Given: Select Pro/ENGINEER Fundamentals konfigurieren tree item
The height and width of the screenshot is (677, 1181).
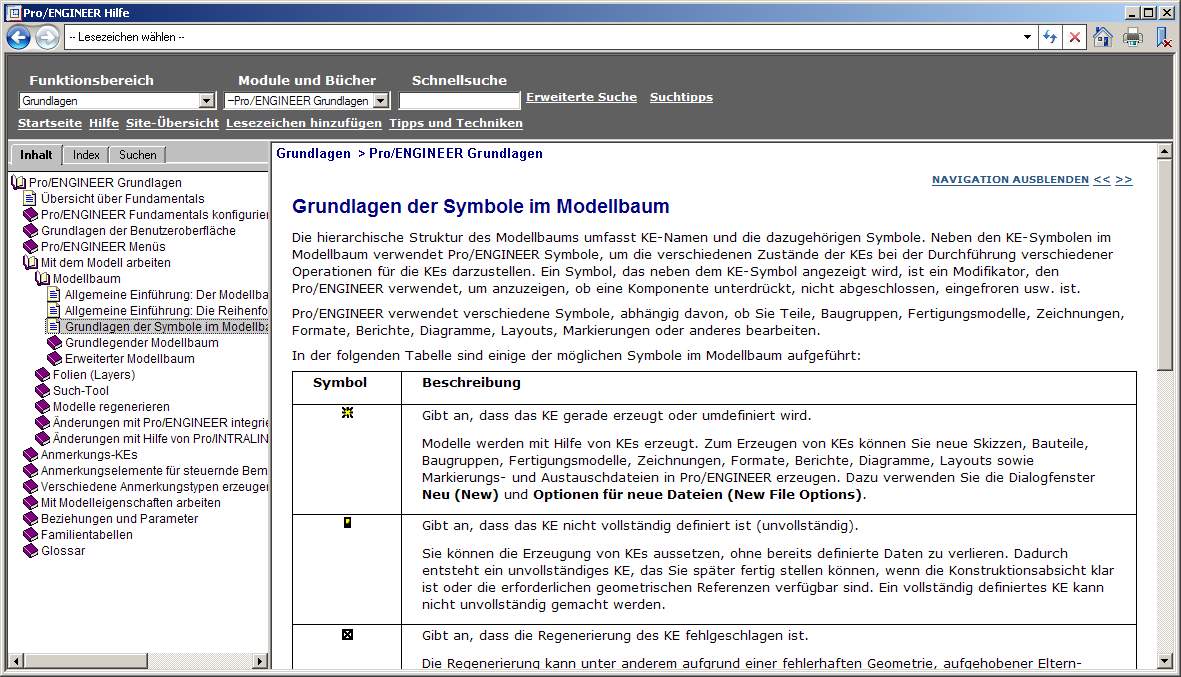Looking at the screenshot, I should (154, 215).
